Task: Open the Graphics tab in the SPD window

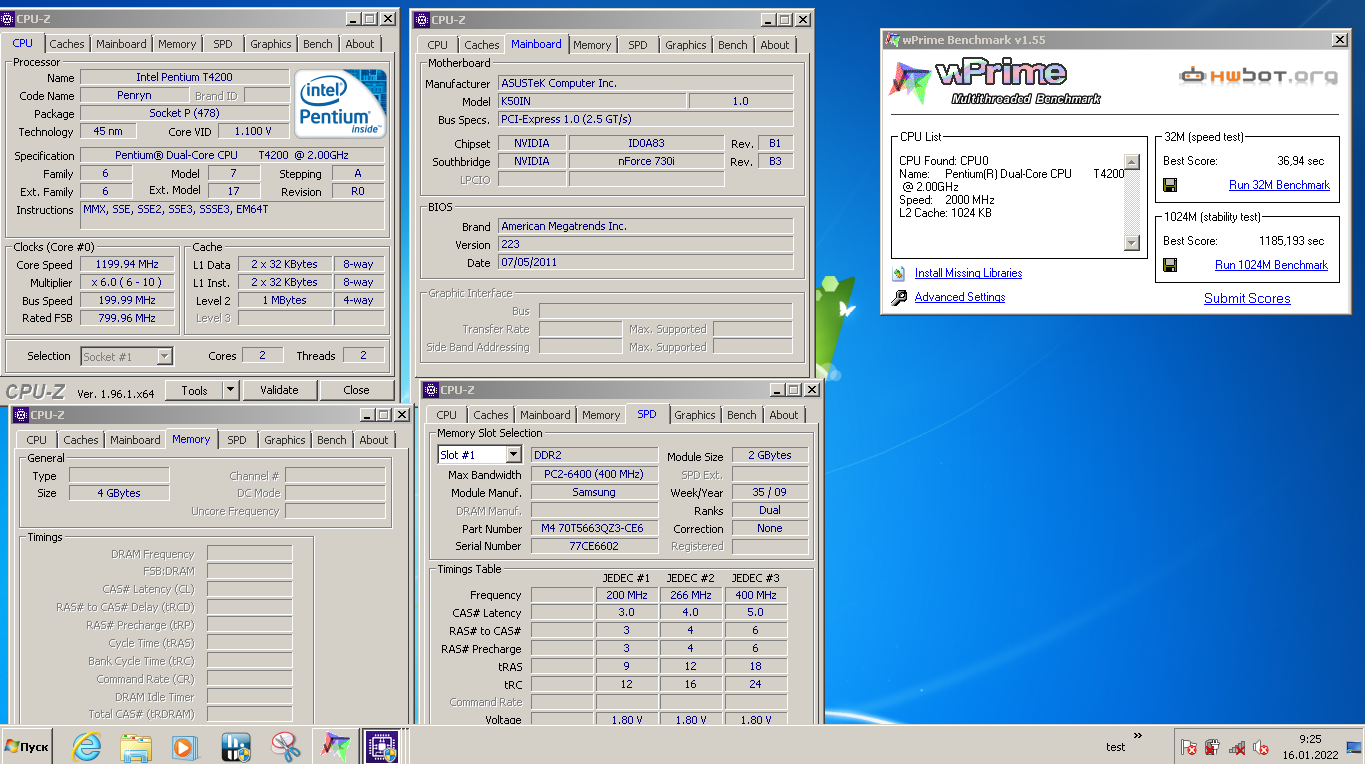Action: pyautogui.click(x=694, y=415)
